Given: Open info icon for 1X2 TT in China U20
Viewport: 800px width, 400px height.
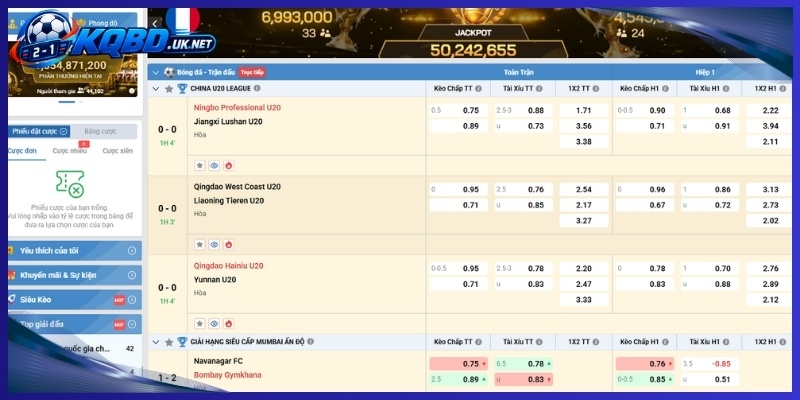Looking at the screenshot, I should point(596,89).
